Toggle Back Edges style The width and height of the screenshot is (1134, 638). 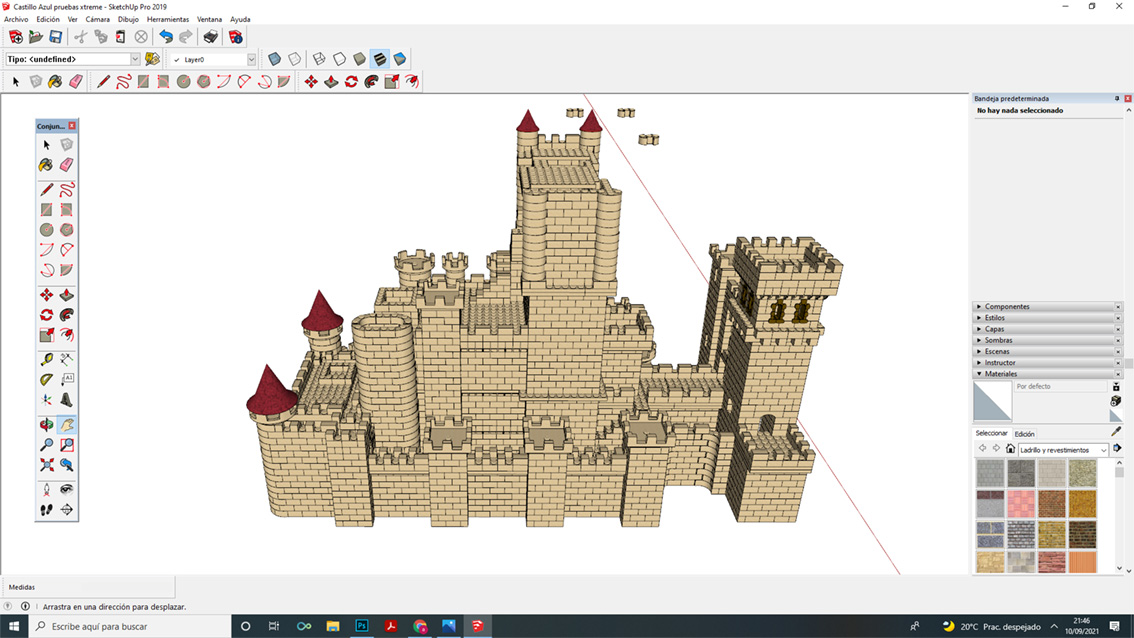click(x=294, y=59)
